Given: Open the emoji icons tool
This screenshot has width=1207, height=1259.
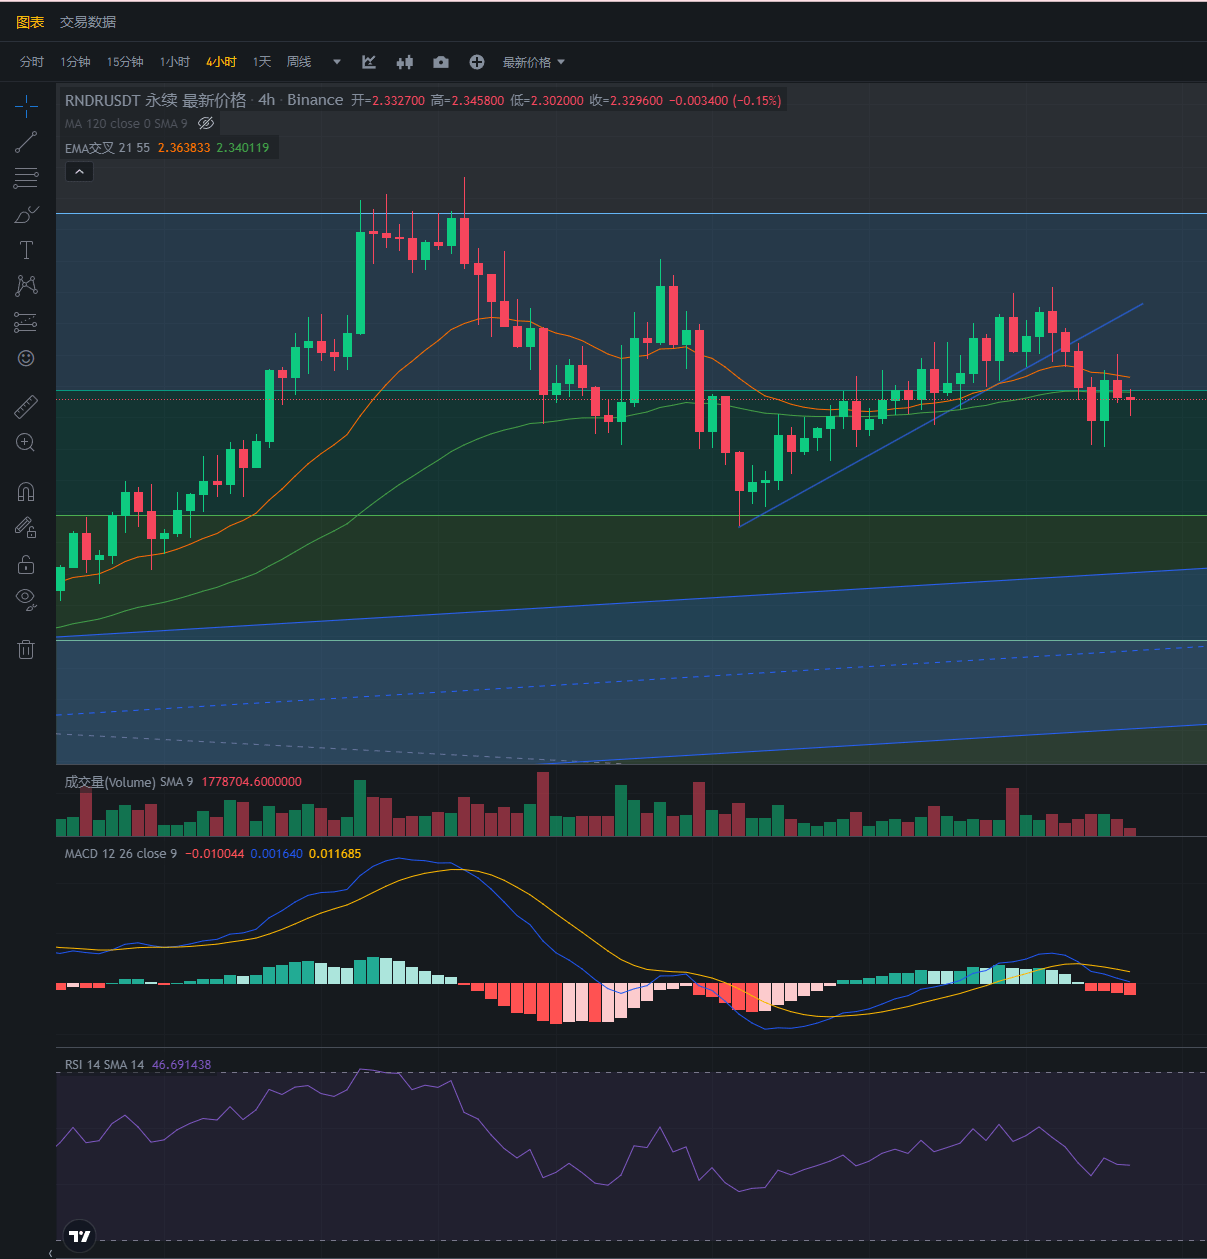Looking at the screenshot, I should point(26,358).
